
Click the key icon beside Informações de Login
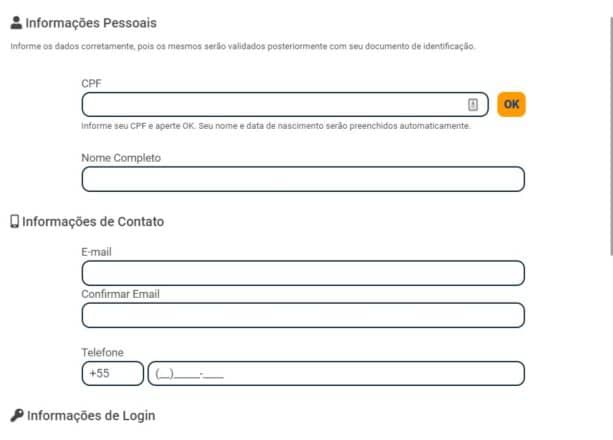(x=16, y=415)
